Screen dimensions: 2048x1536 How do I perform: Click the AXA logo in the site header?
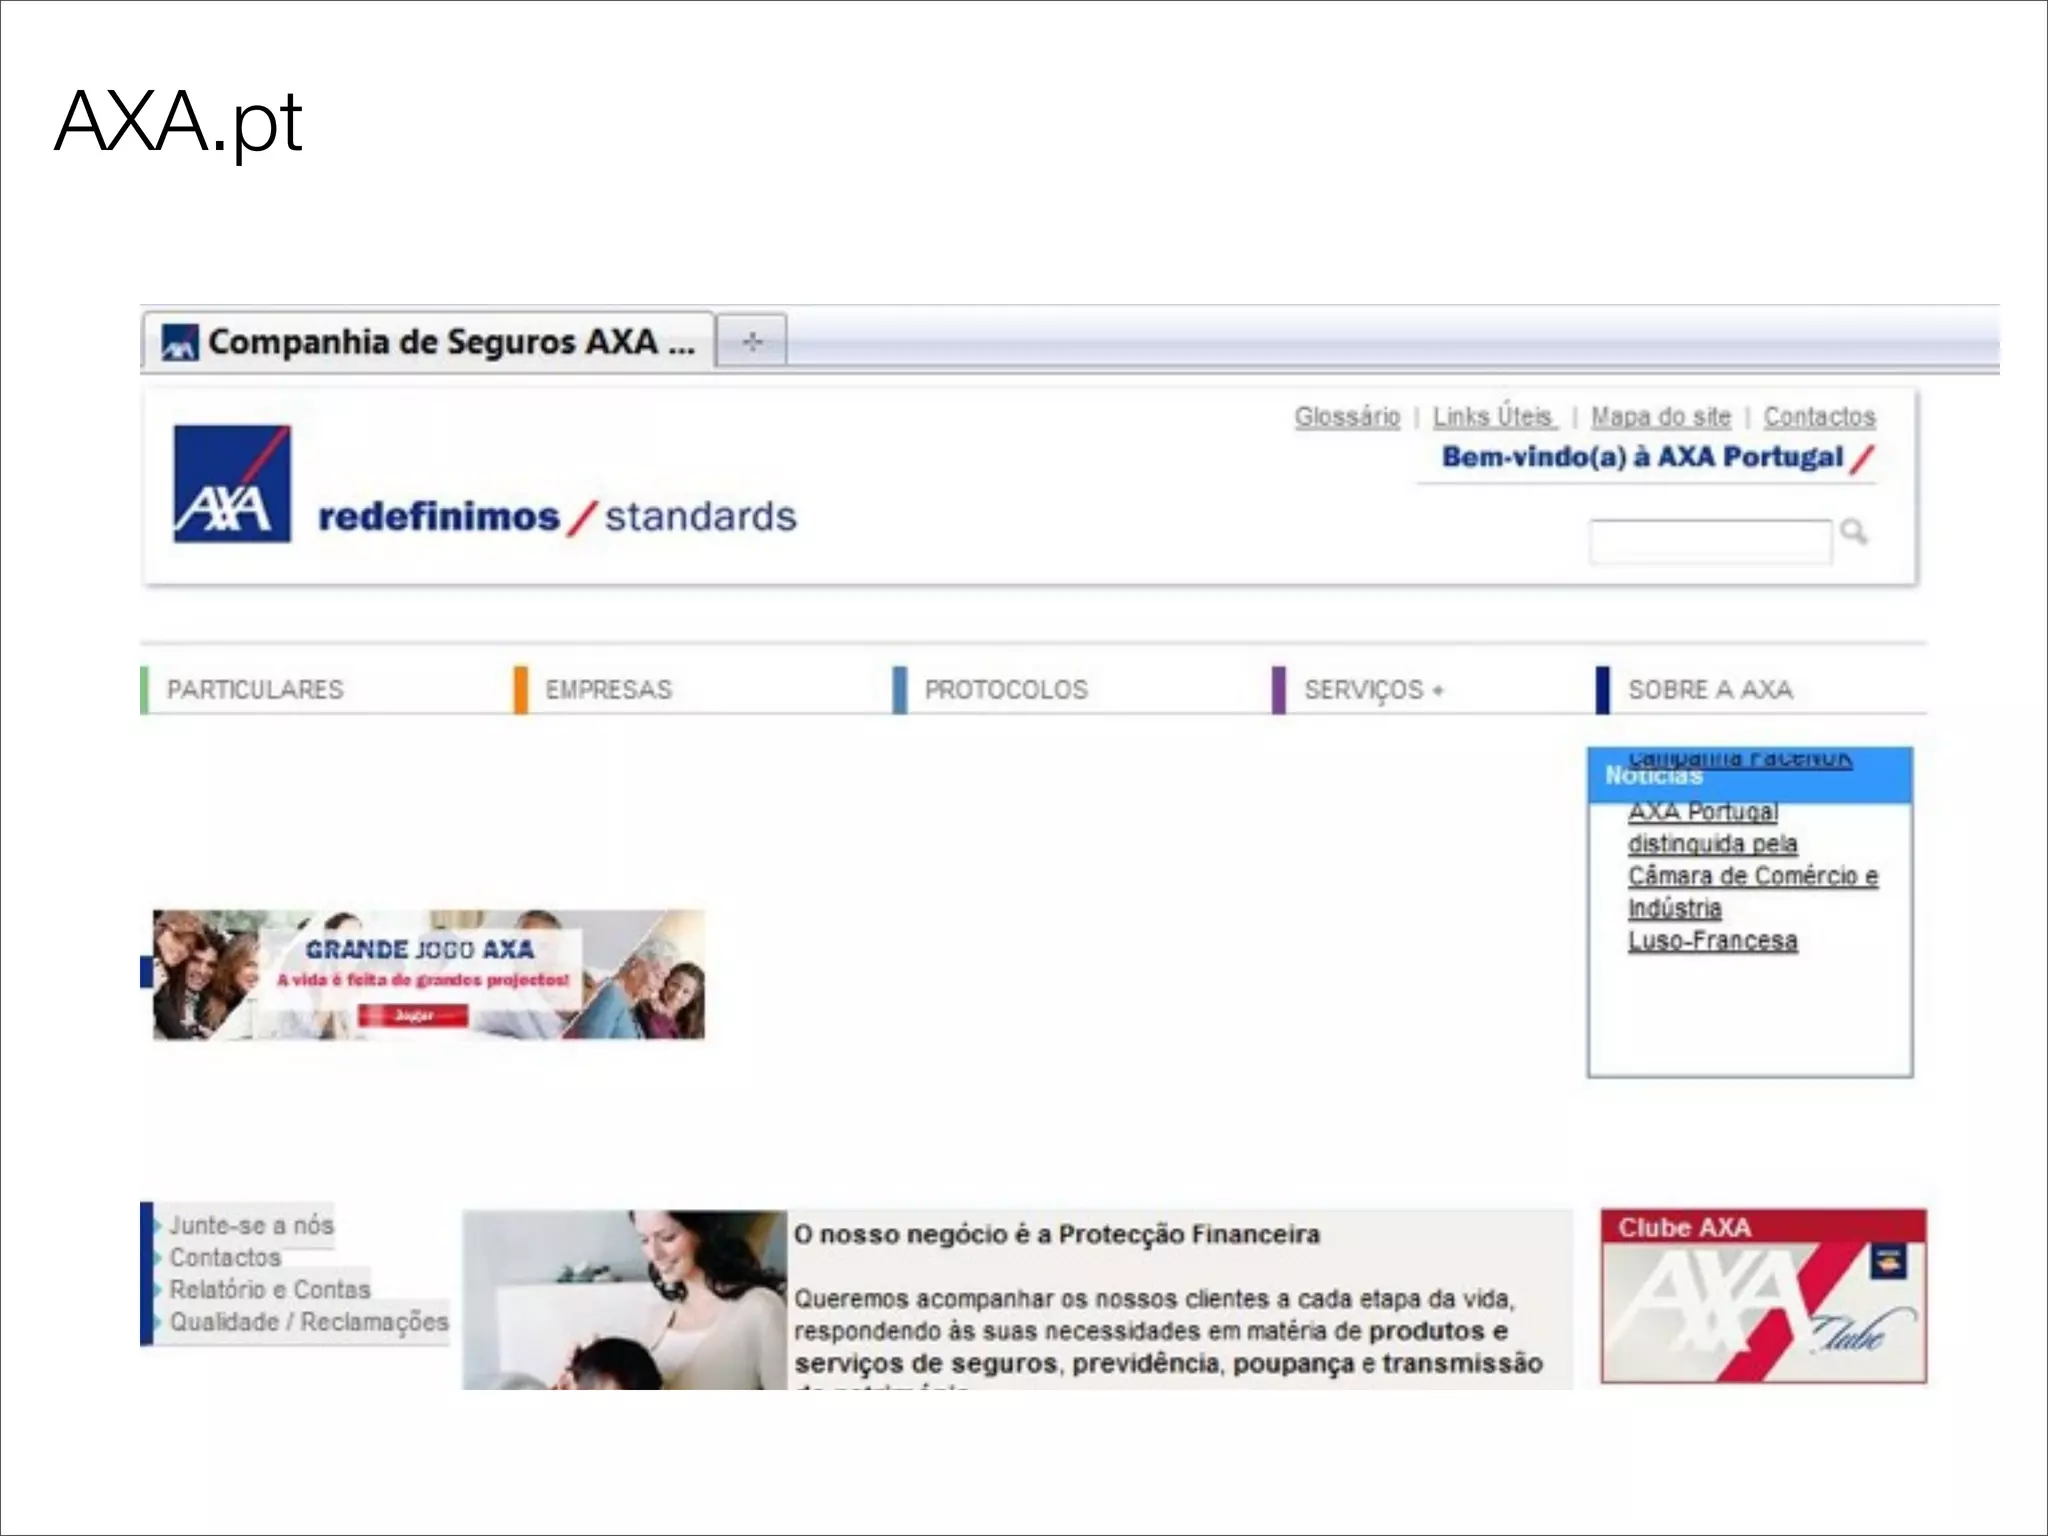click(232, 484)
